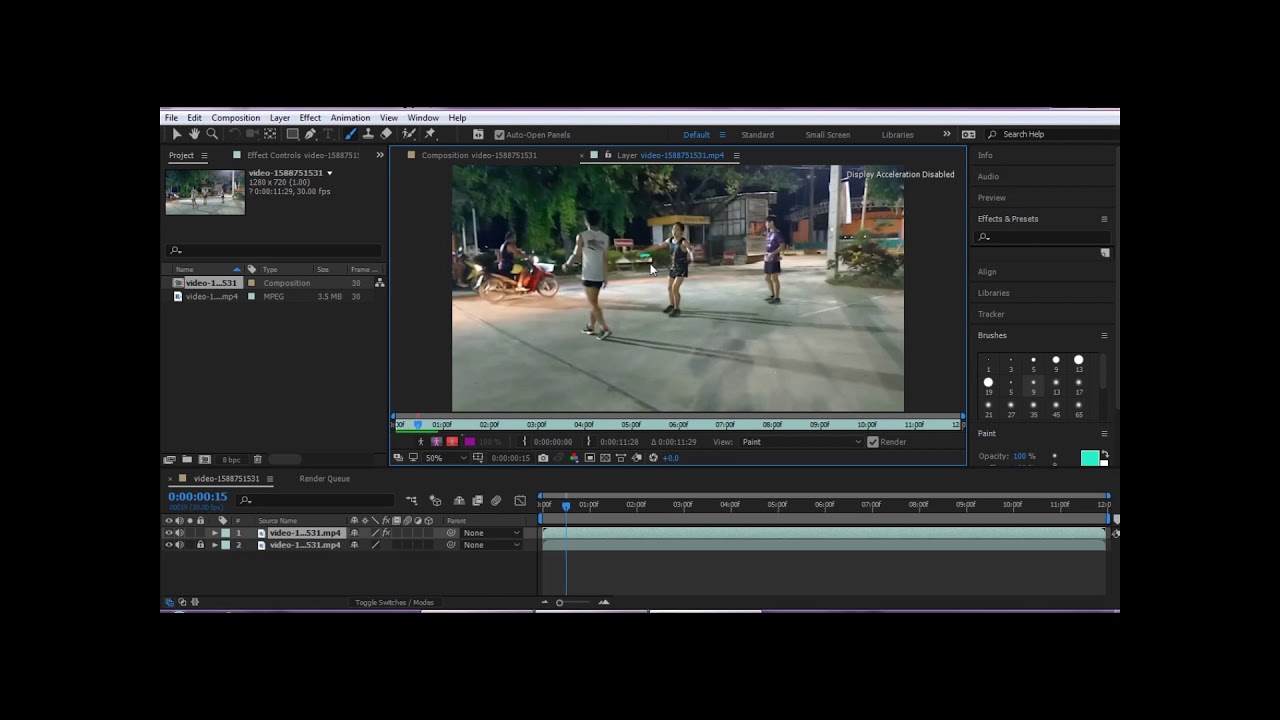Expand layer 1 properties triangle
This screenshot has height=720, width=1280.
click(x=214, y=533)
